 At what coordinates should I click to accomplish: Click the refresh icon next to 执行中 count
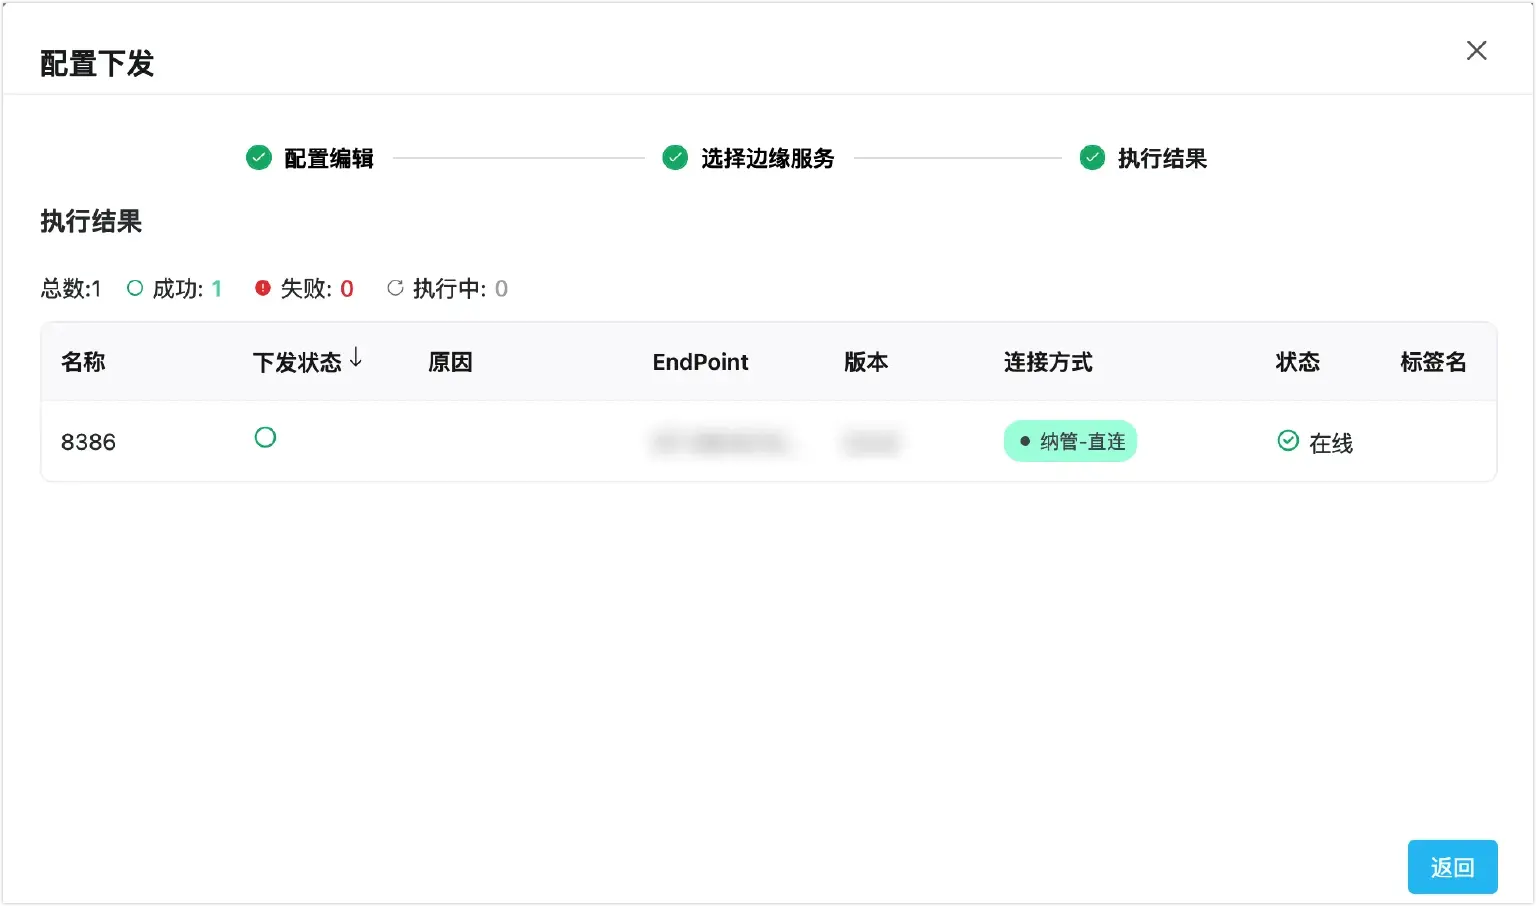coord(393,288)
